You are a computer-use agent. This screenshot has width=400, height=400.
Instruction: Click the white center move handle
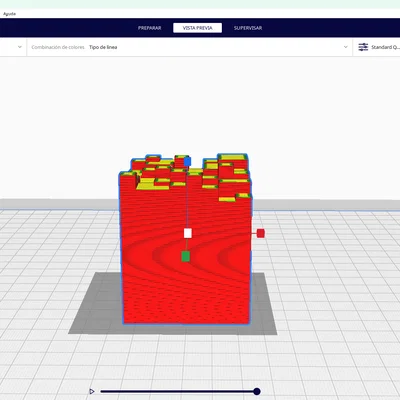pyautogui.click(x=188, y=233)
